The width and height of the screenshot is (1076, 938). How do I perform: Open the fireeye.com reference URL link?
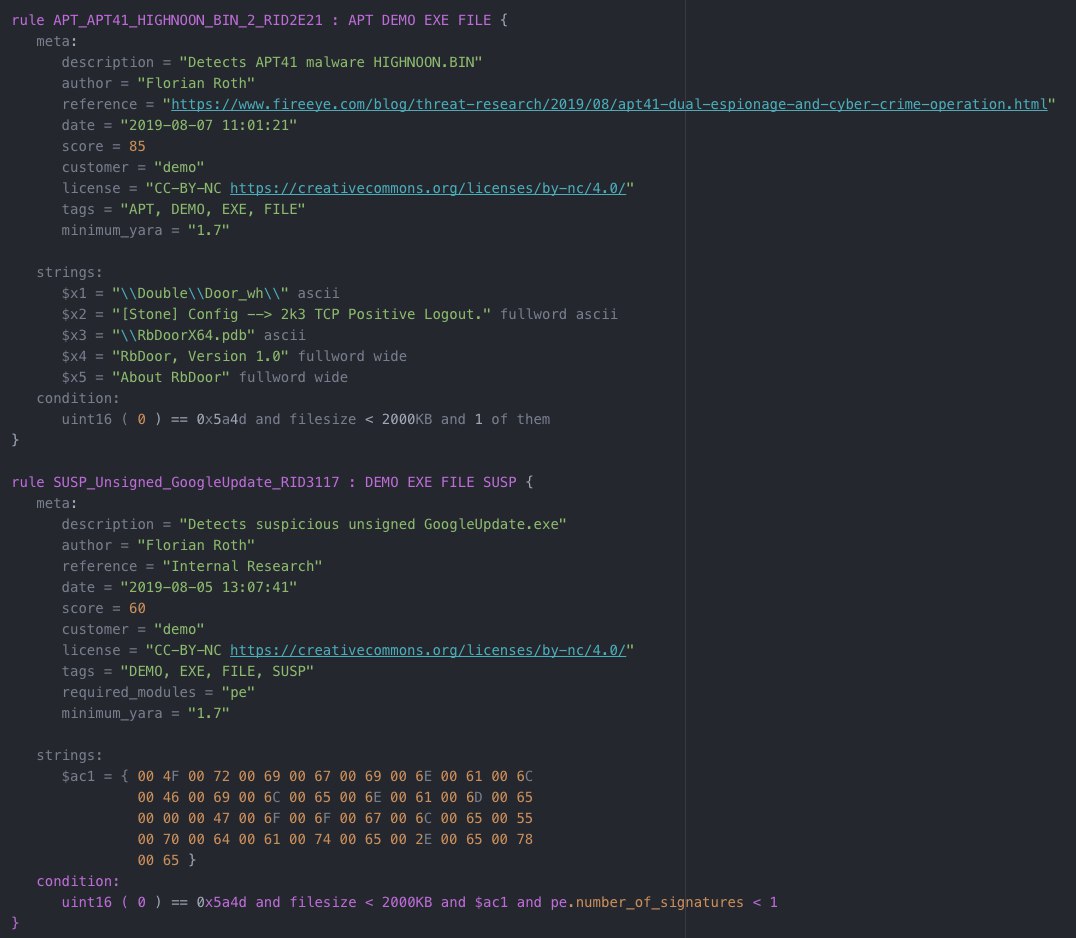pos(609,104)
